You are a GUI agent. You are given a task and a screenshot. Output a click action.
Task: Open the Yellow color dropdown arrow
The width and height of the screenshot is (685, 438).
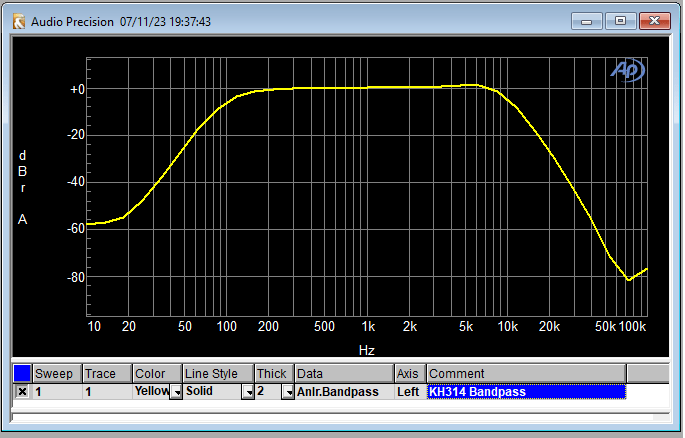click(x=176, y=392)
